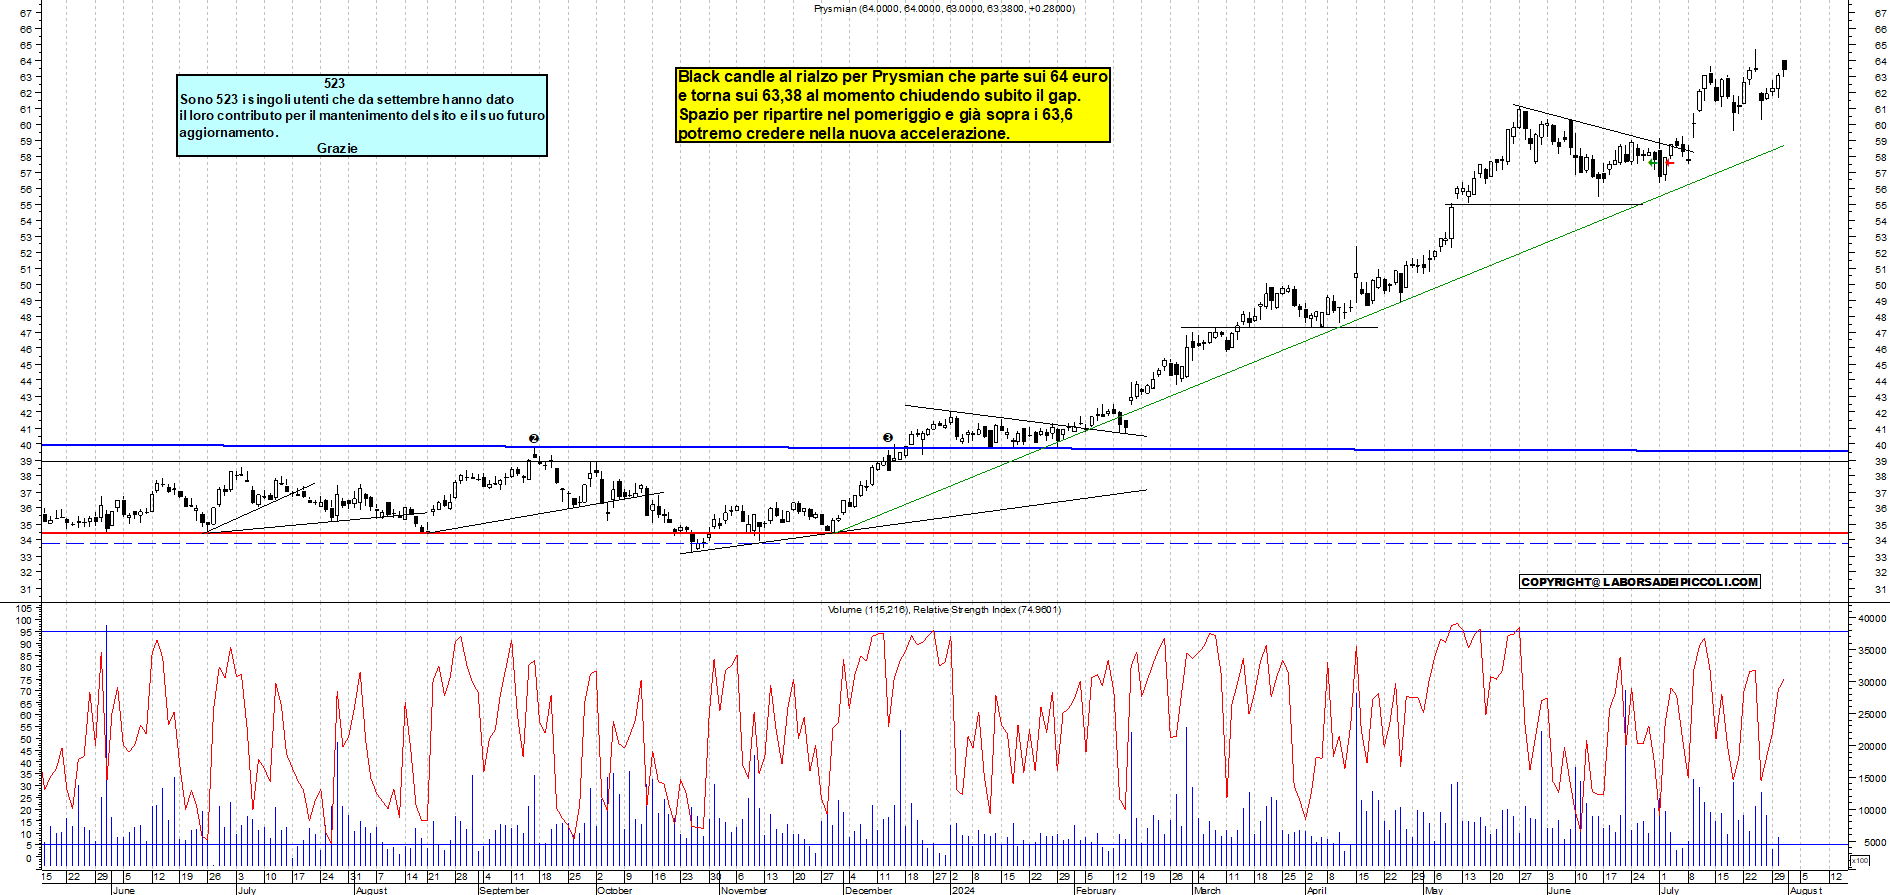
Task: Click the '2024' year label on time axis
Action: [x=962, y=890]
